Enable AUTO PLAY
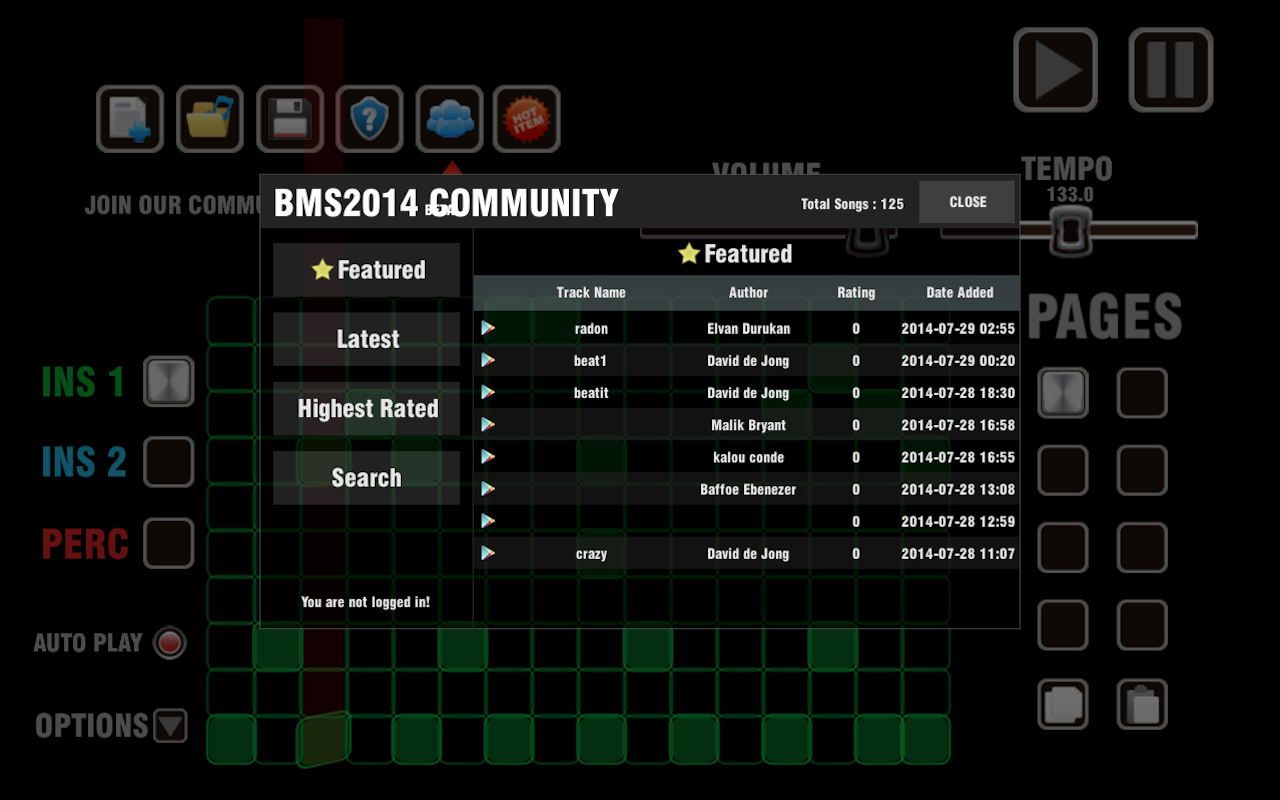 tap(170, 643)
